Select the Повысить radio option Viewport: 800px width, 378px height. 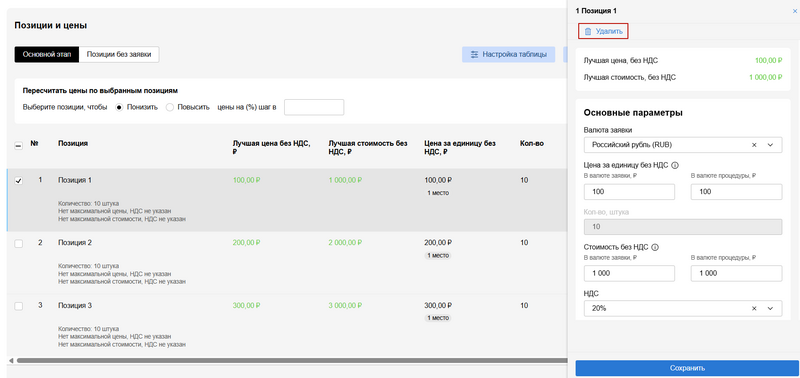coord(170,108)
